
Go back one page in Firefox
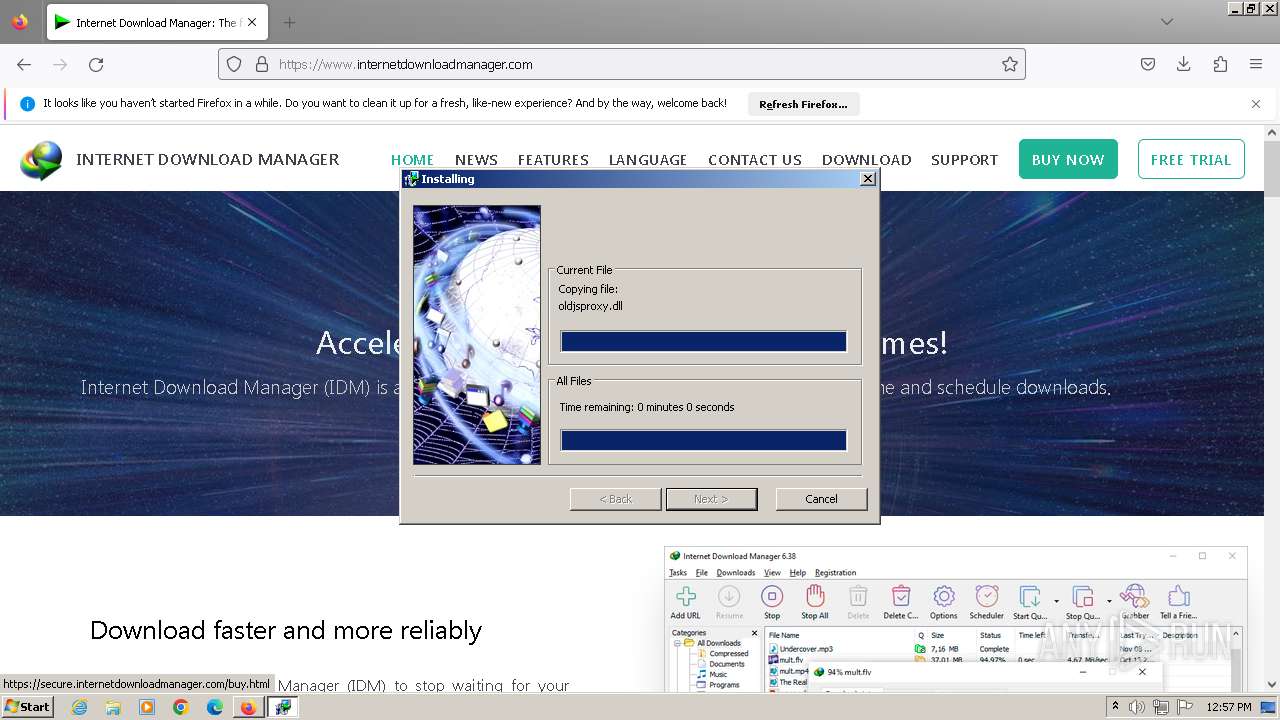pyautogui.click(x=24, y=64)
